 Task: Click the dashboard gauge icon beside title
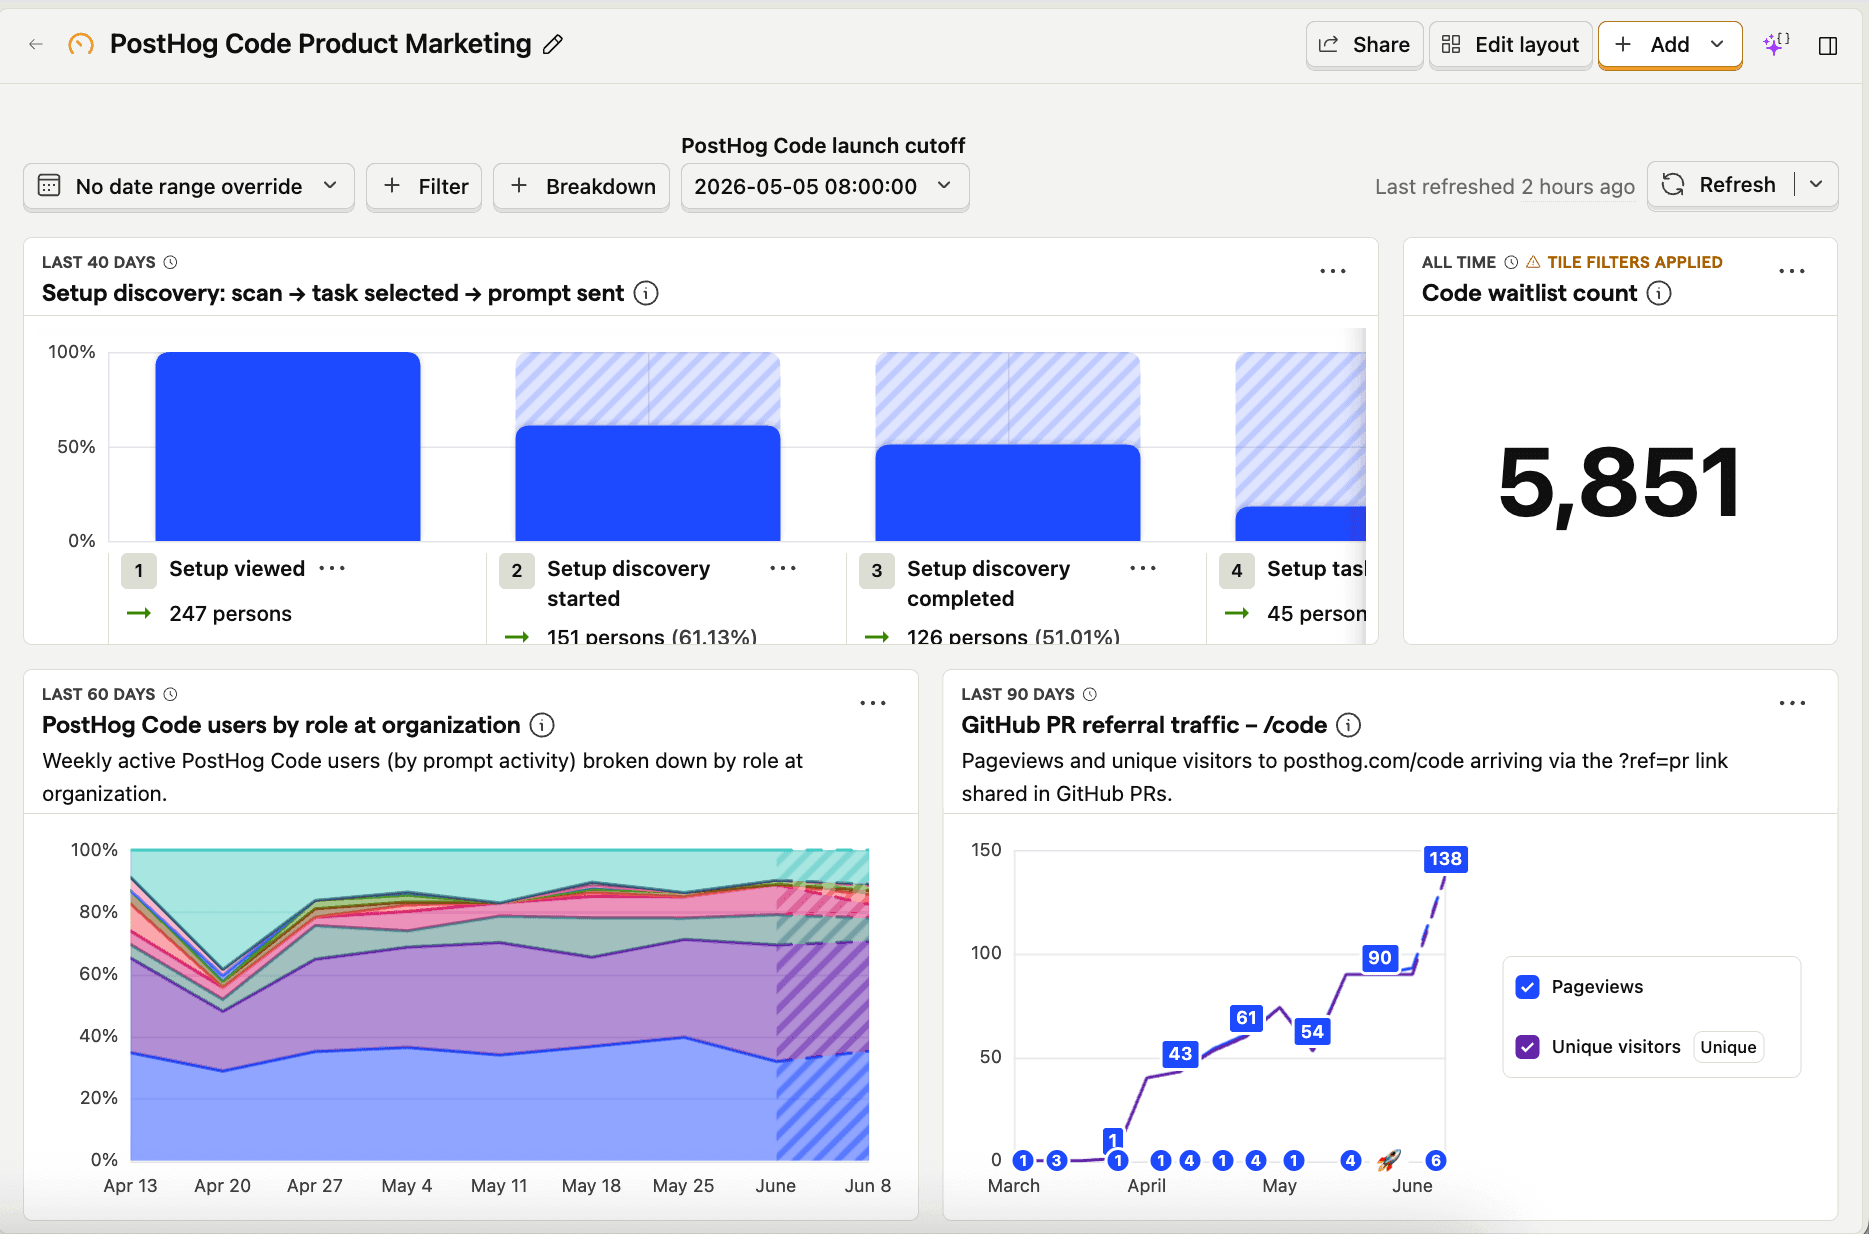[81, 44]
